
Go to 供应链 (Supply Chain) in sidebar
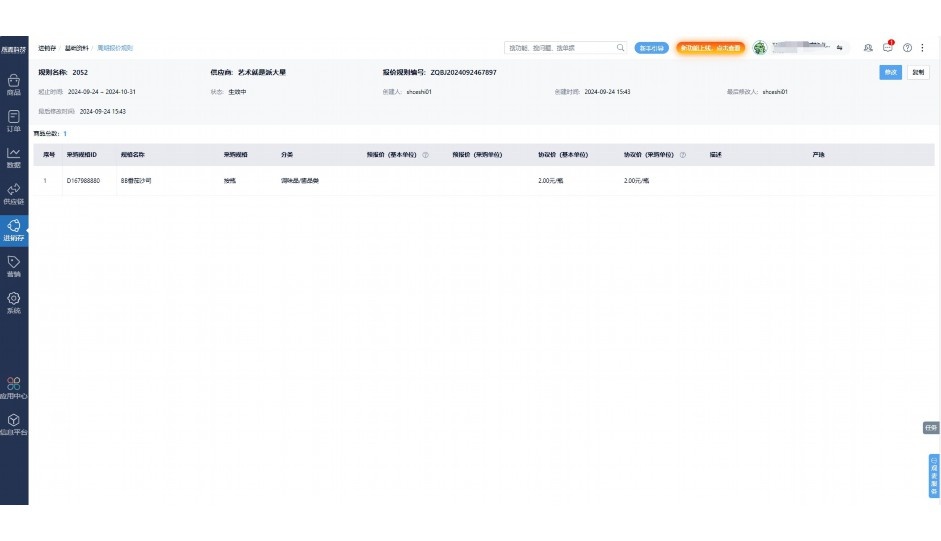click(x=14, y=193)
